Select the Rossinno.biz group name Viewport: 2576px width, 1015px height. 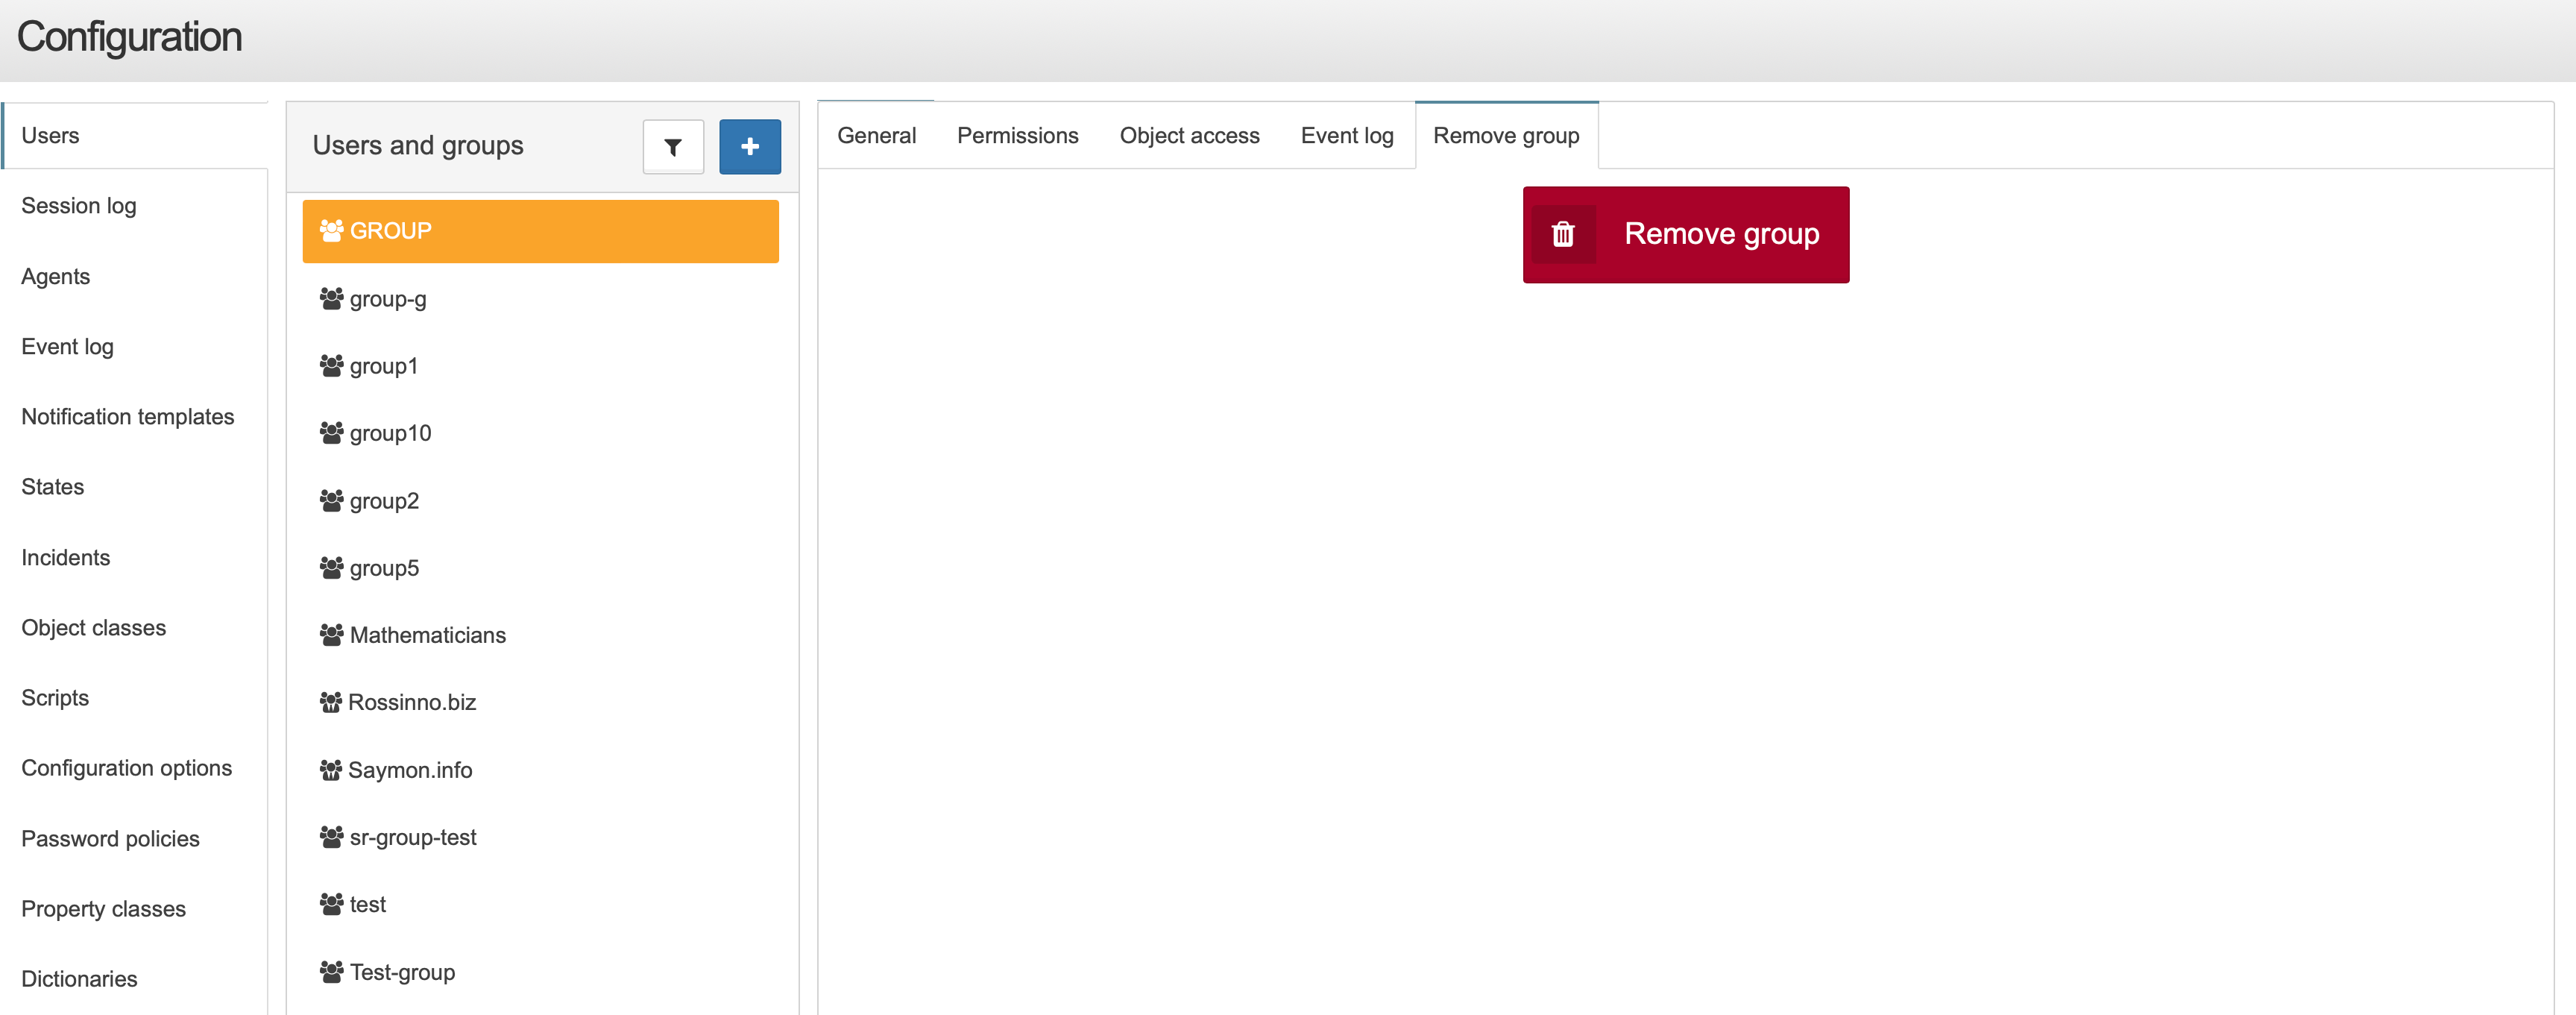[412, 702]
